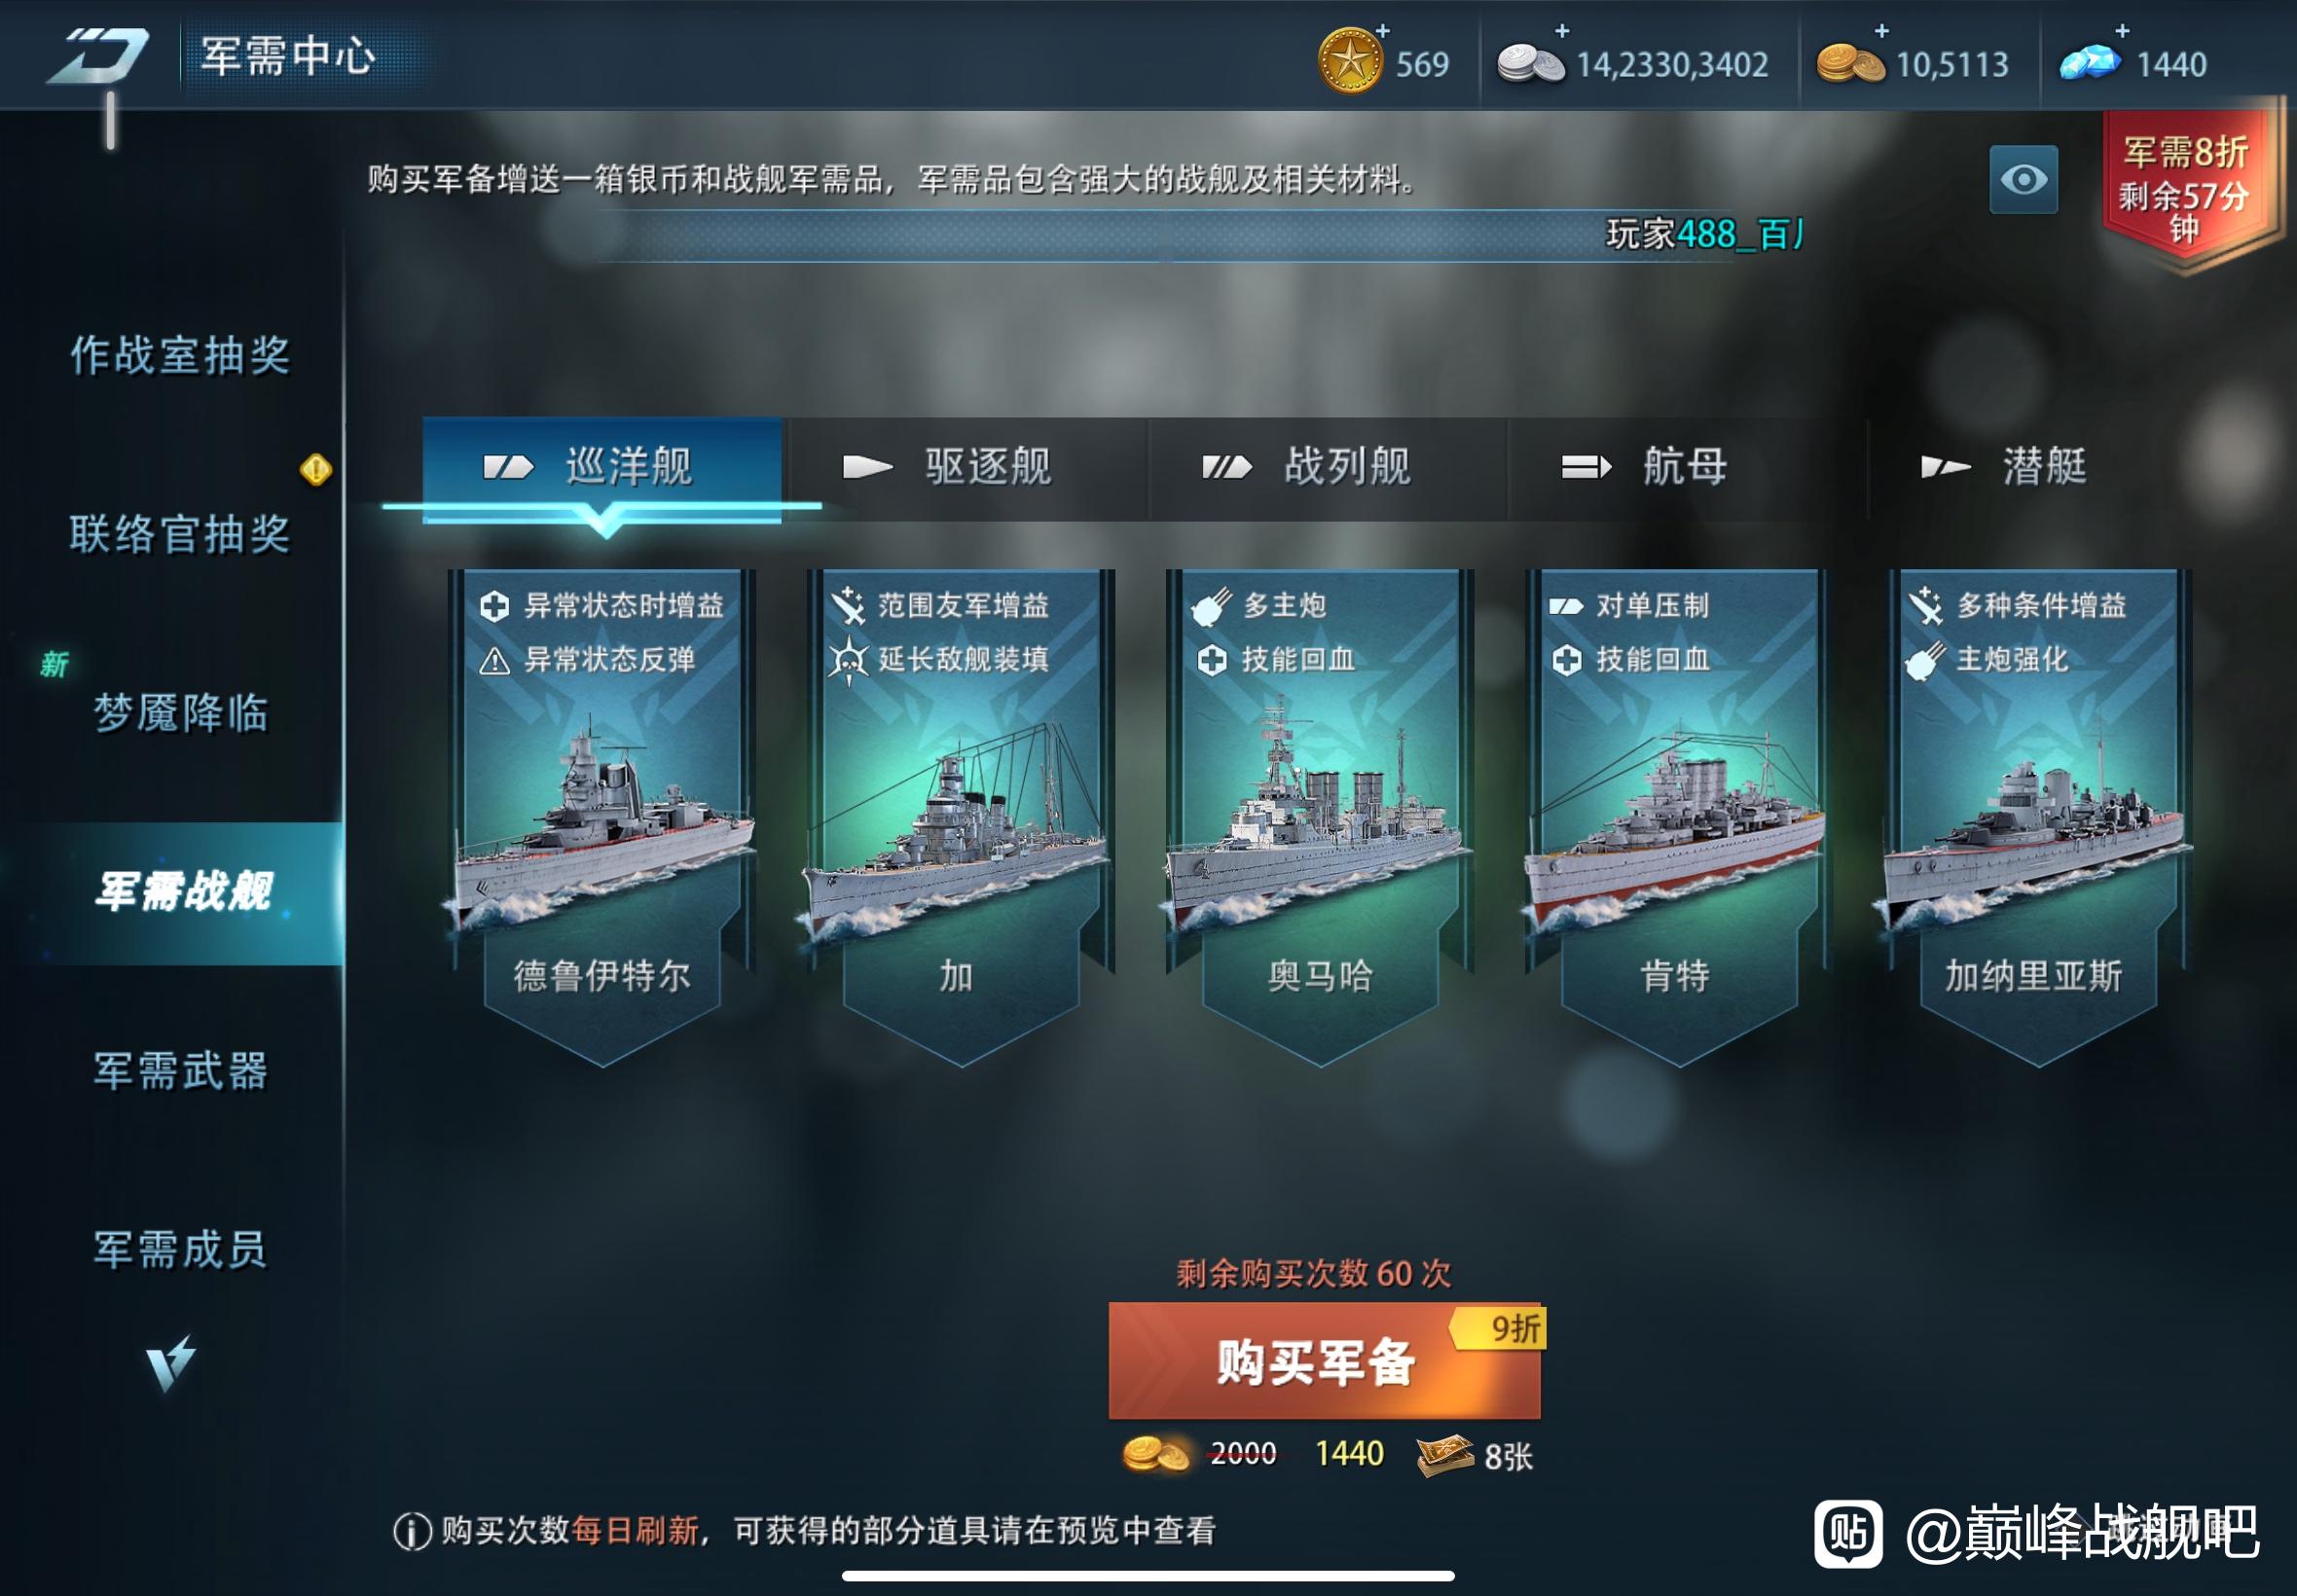Open the 军需8折 discount banner
This screenshot has width=2297, height=1596.
[2186, 186]
